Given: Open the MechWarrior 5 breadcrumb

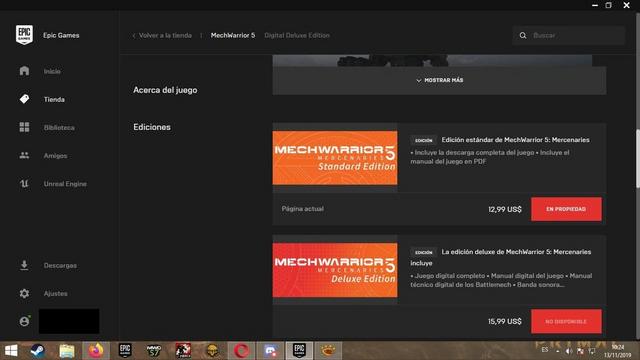Looking at the screenshot, I should tap(233, 36).
